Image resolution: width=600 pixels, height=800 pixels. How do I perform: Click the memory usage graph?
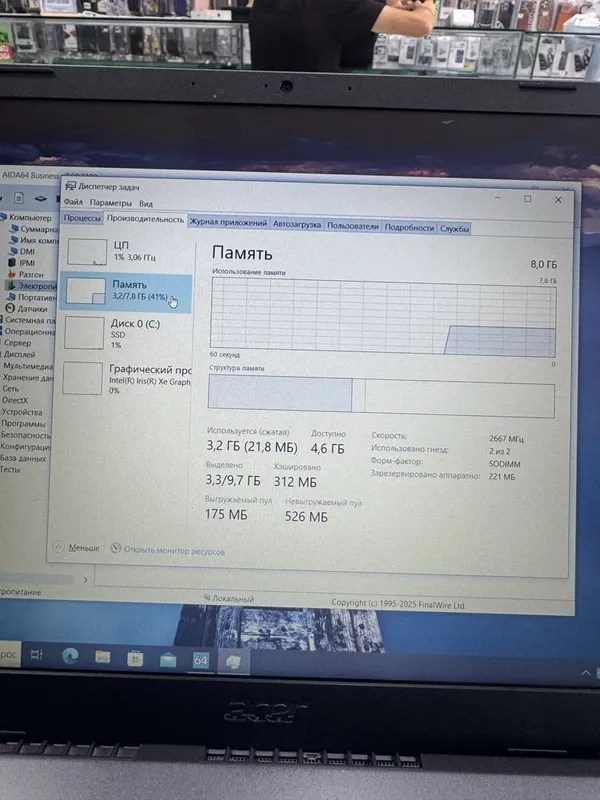(x=383, y=317)
